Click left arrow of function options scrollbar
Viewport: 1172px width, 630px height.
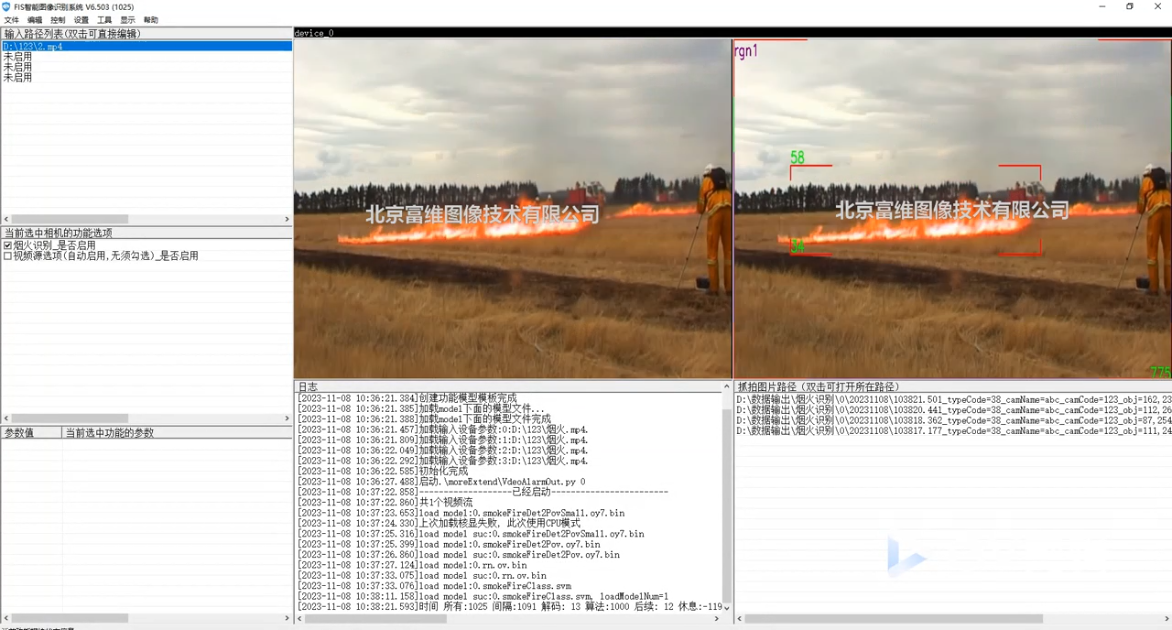tap(6, 419)
